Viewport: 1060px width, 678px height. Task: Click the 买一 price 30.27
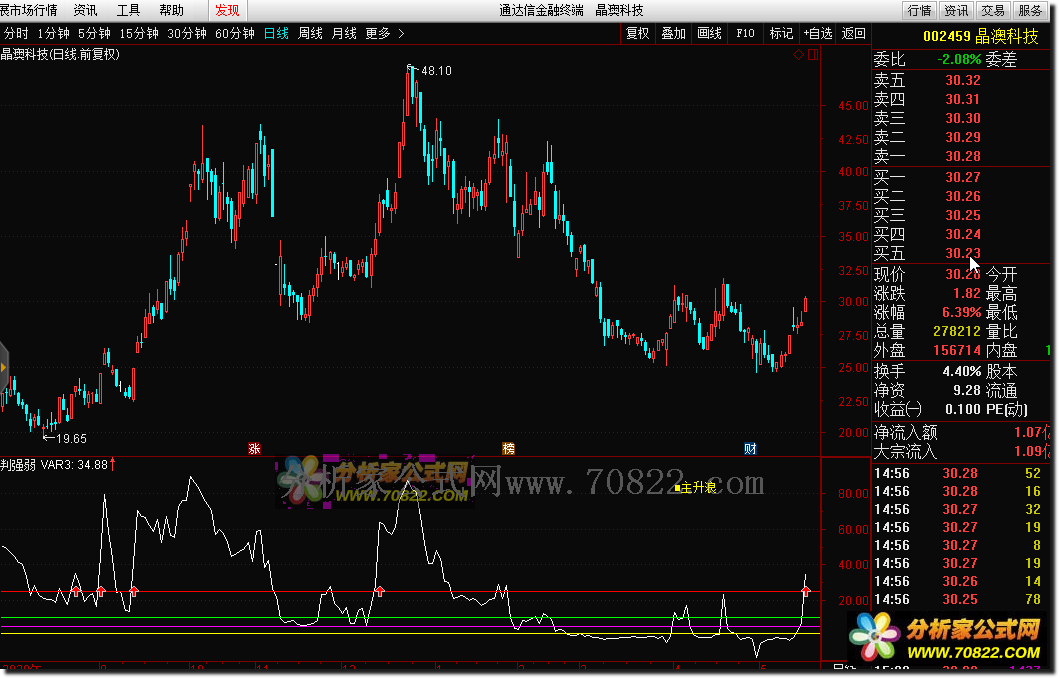pos(963,177)
